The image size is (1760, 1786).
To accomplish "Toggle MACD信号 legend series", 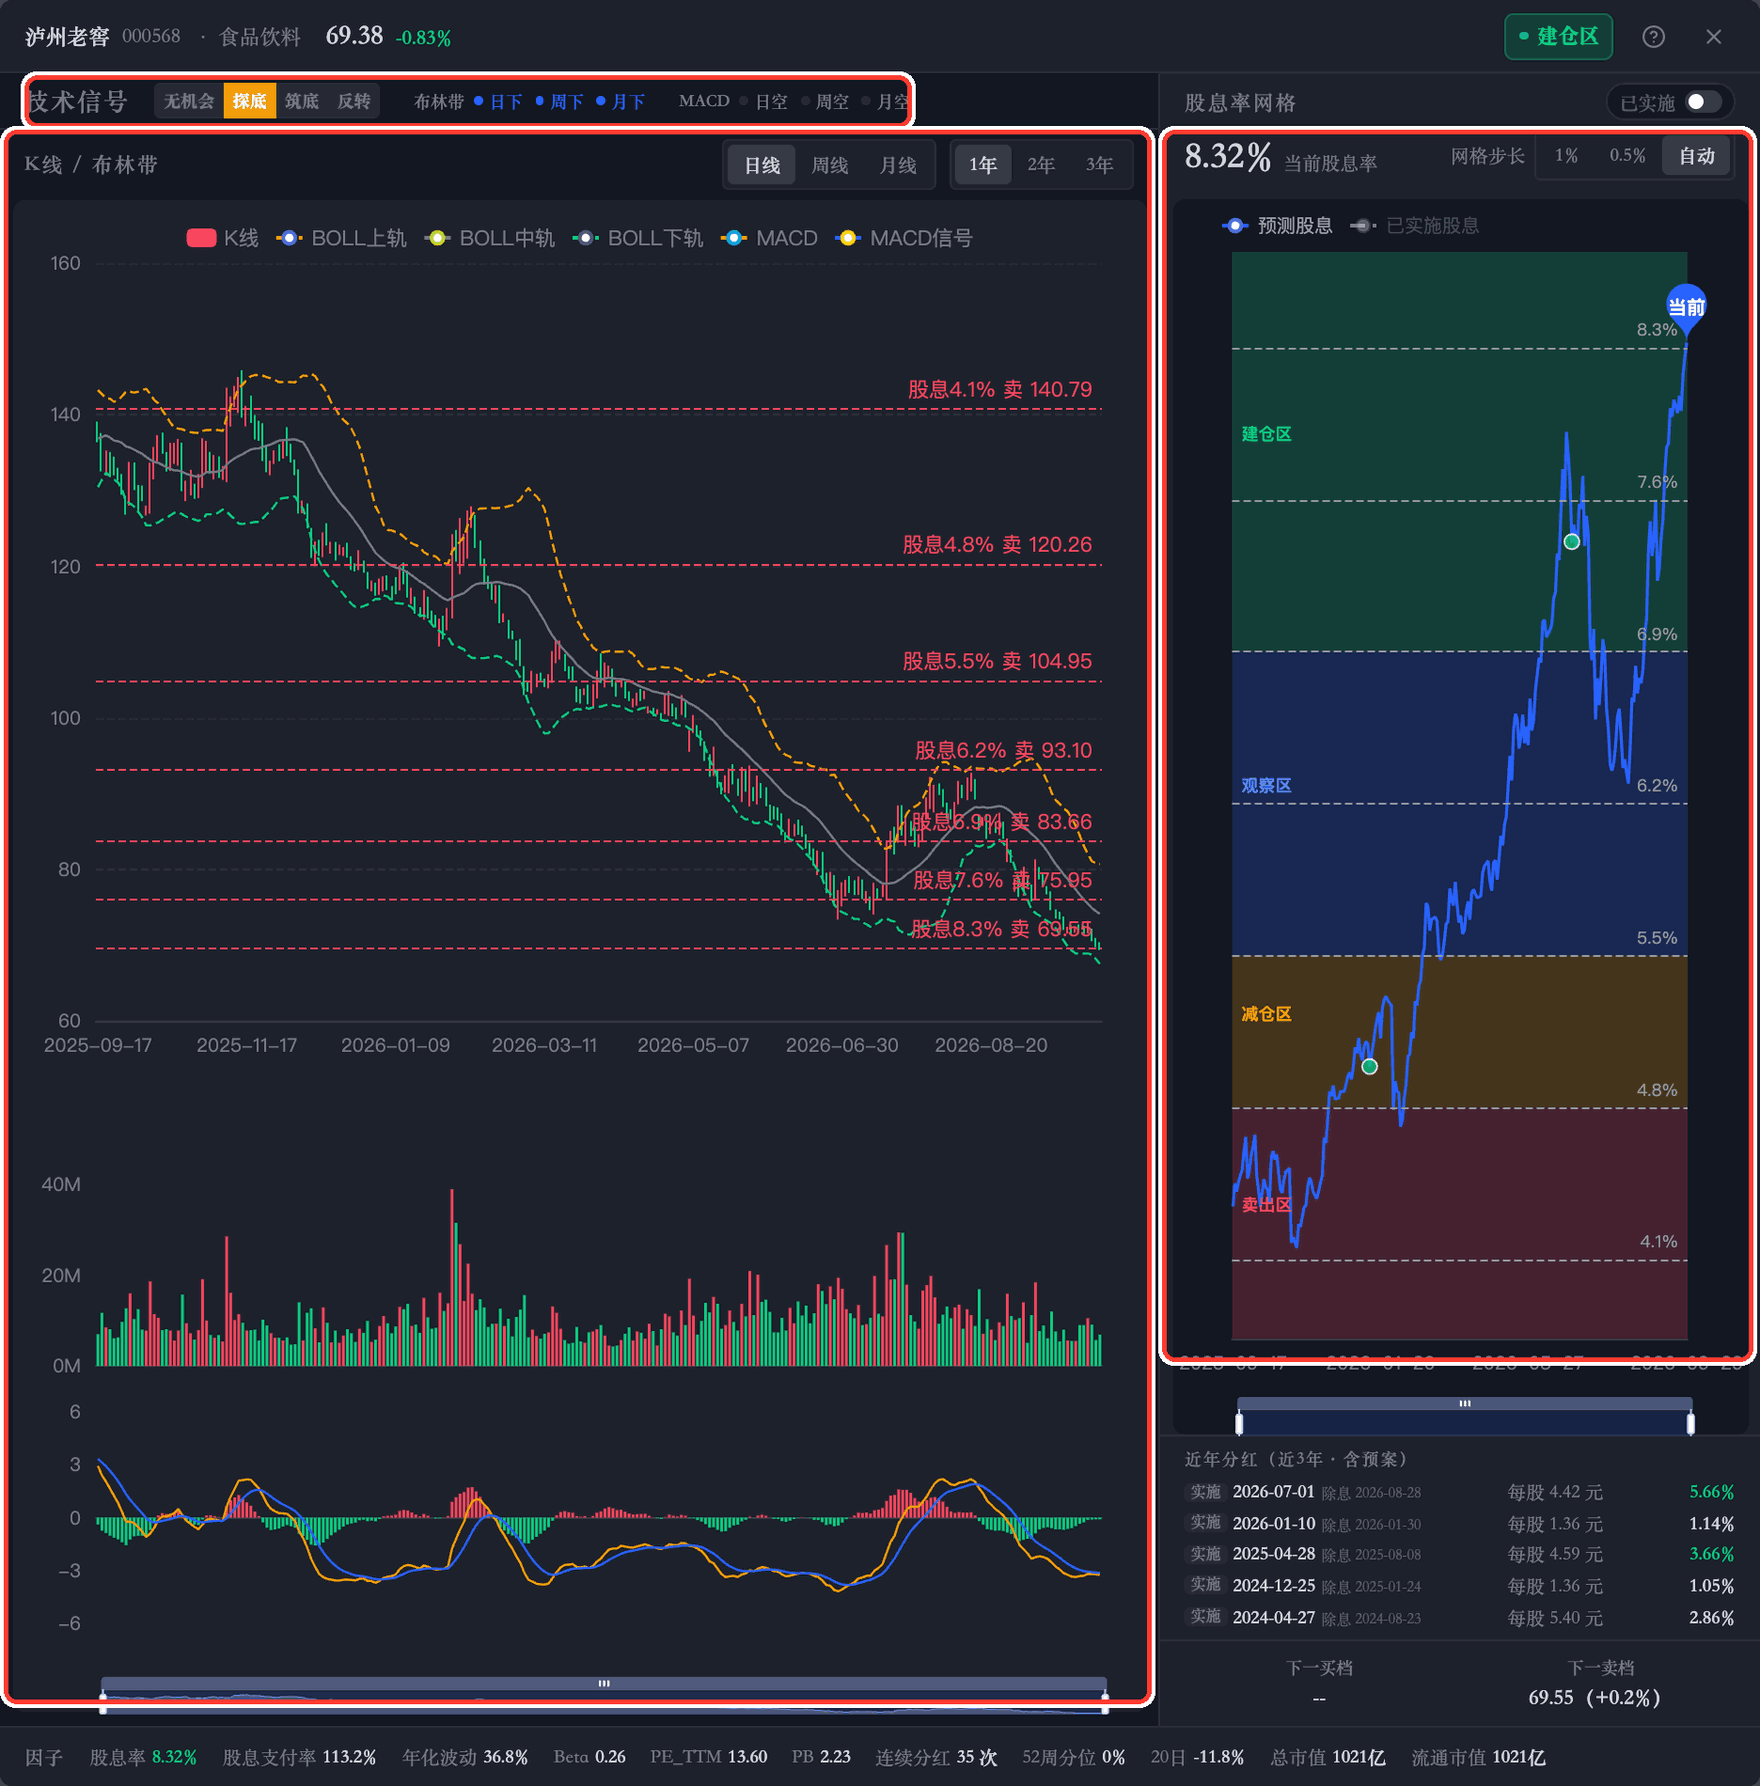I will pos(903,238).
